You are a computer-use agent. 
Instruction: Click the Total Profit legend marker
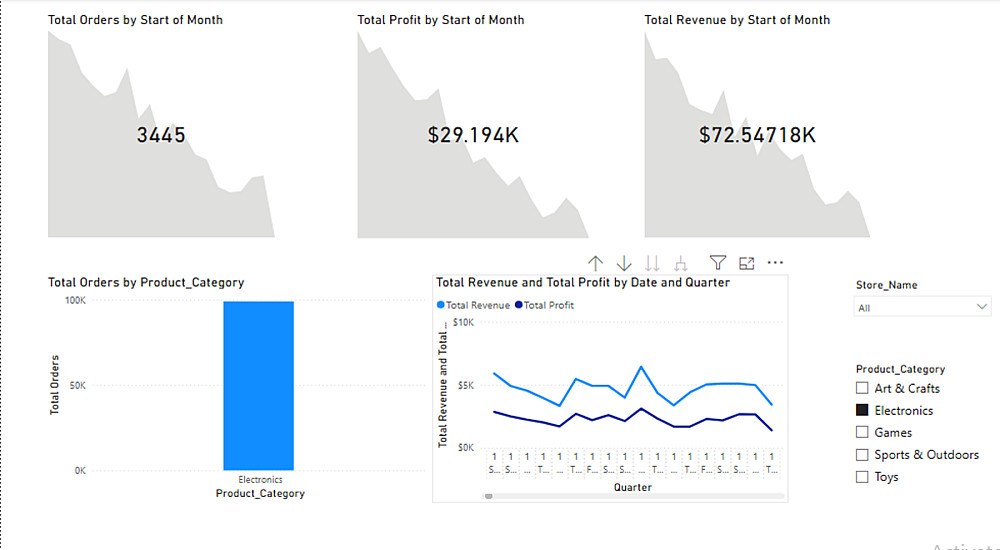click(519, 305)
